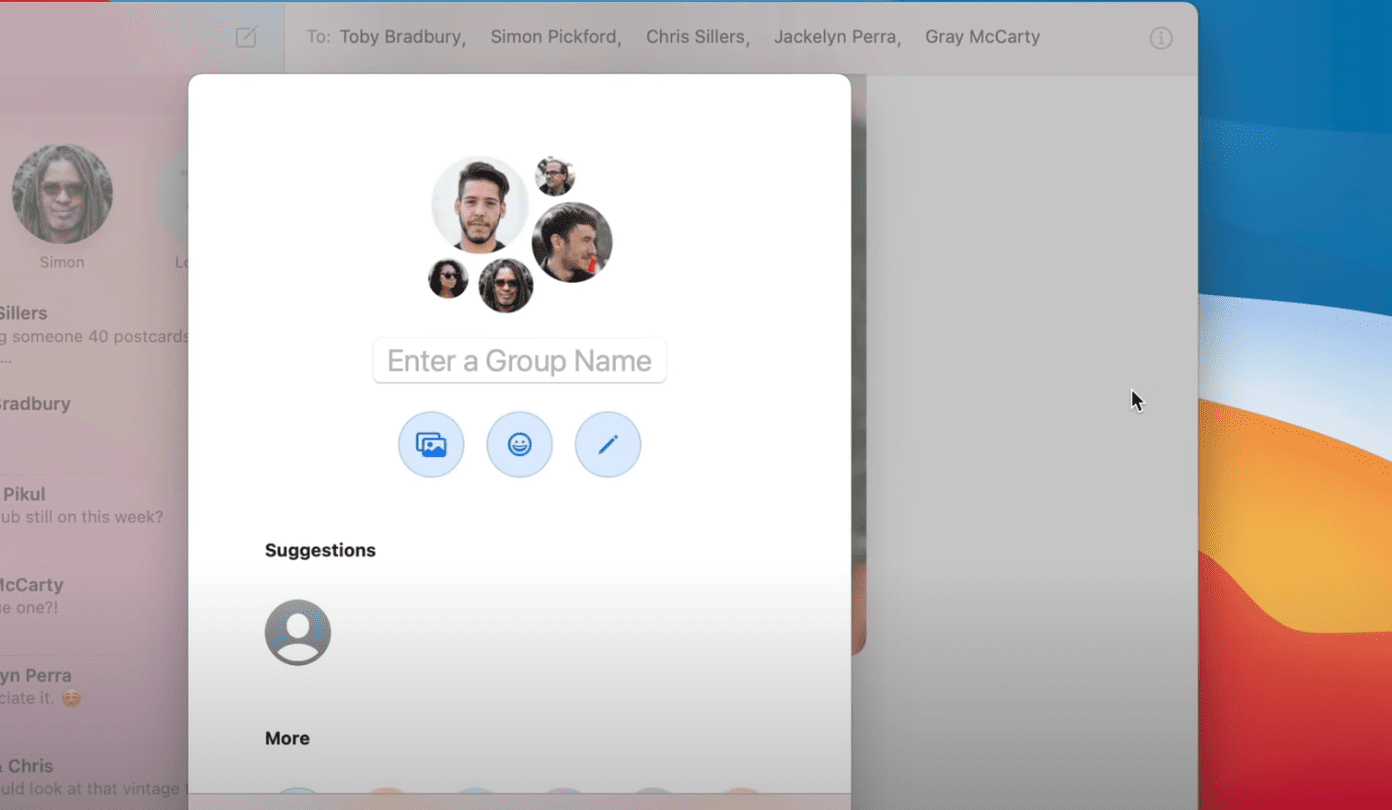Select the Gray McCarty recipient
Image resolution: width=1392 pixels, height=810 pixels.
(x=983, y=37)
